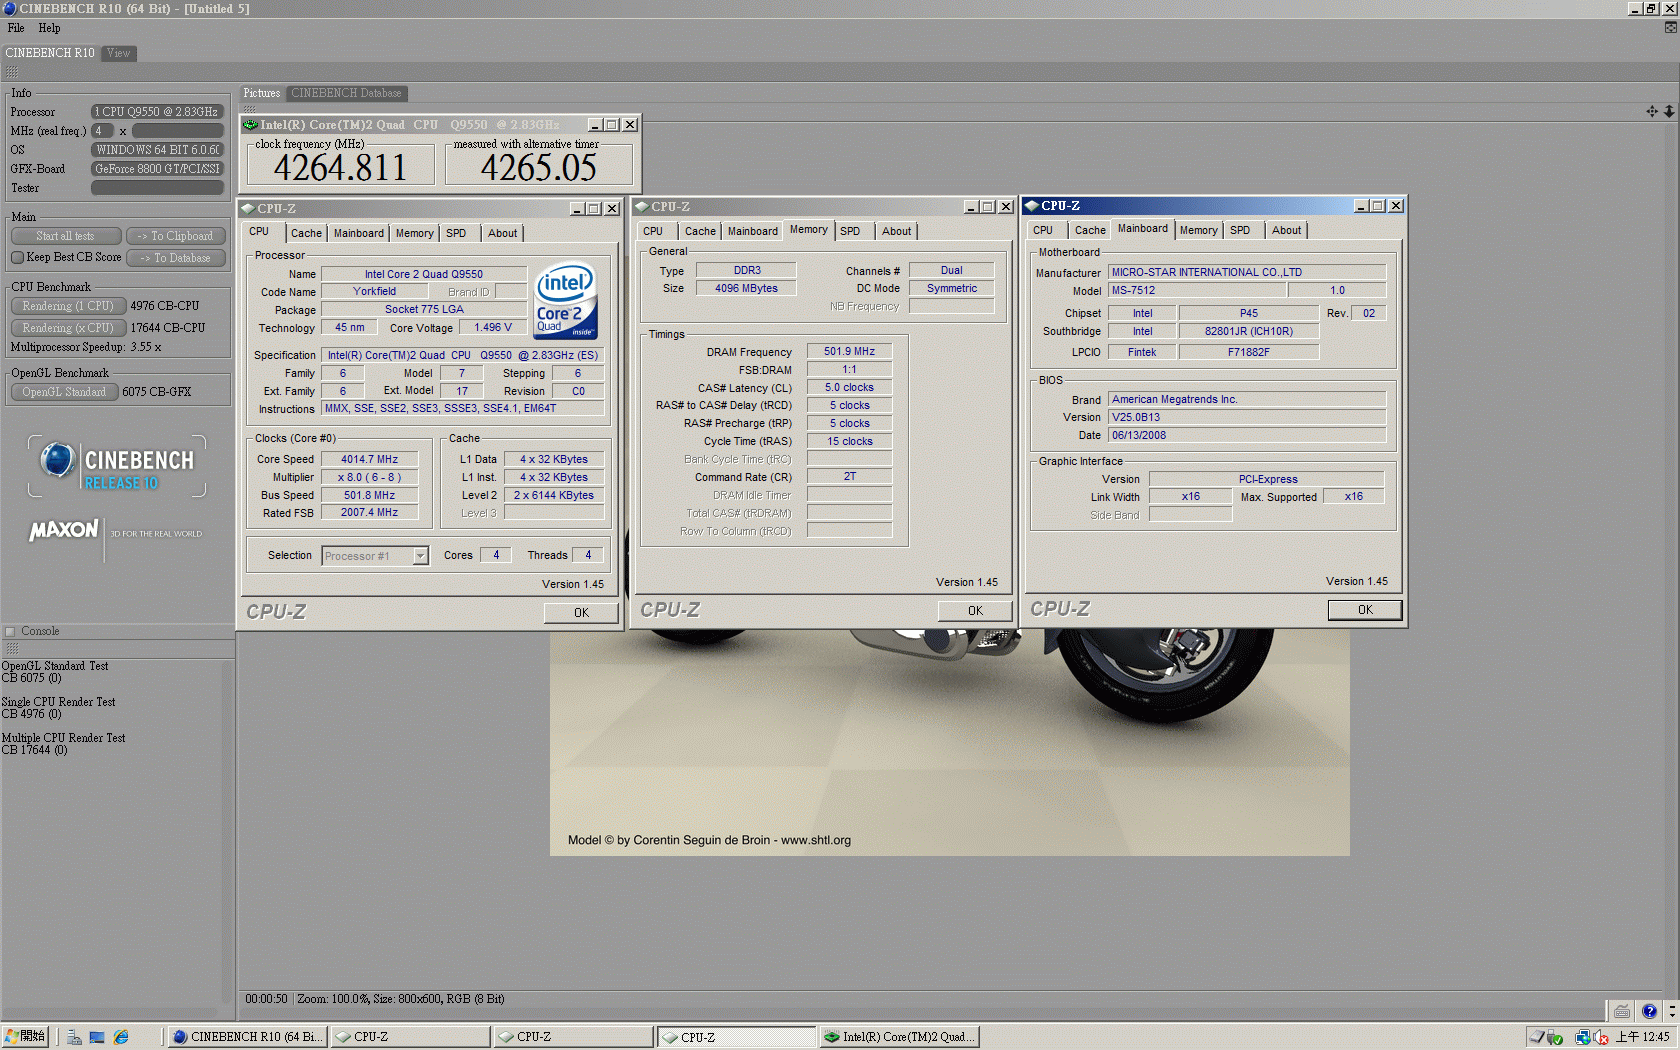Click the To Database button

176,258
